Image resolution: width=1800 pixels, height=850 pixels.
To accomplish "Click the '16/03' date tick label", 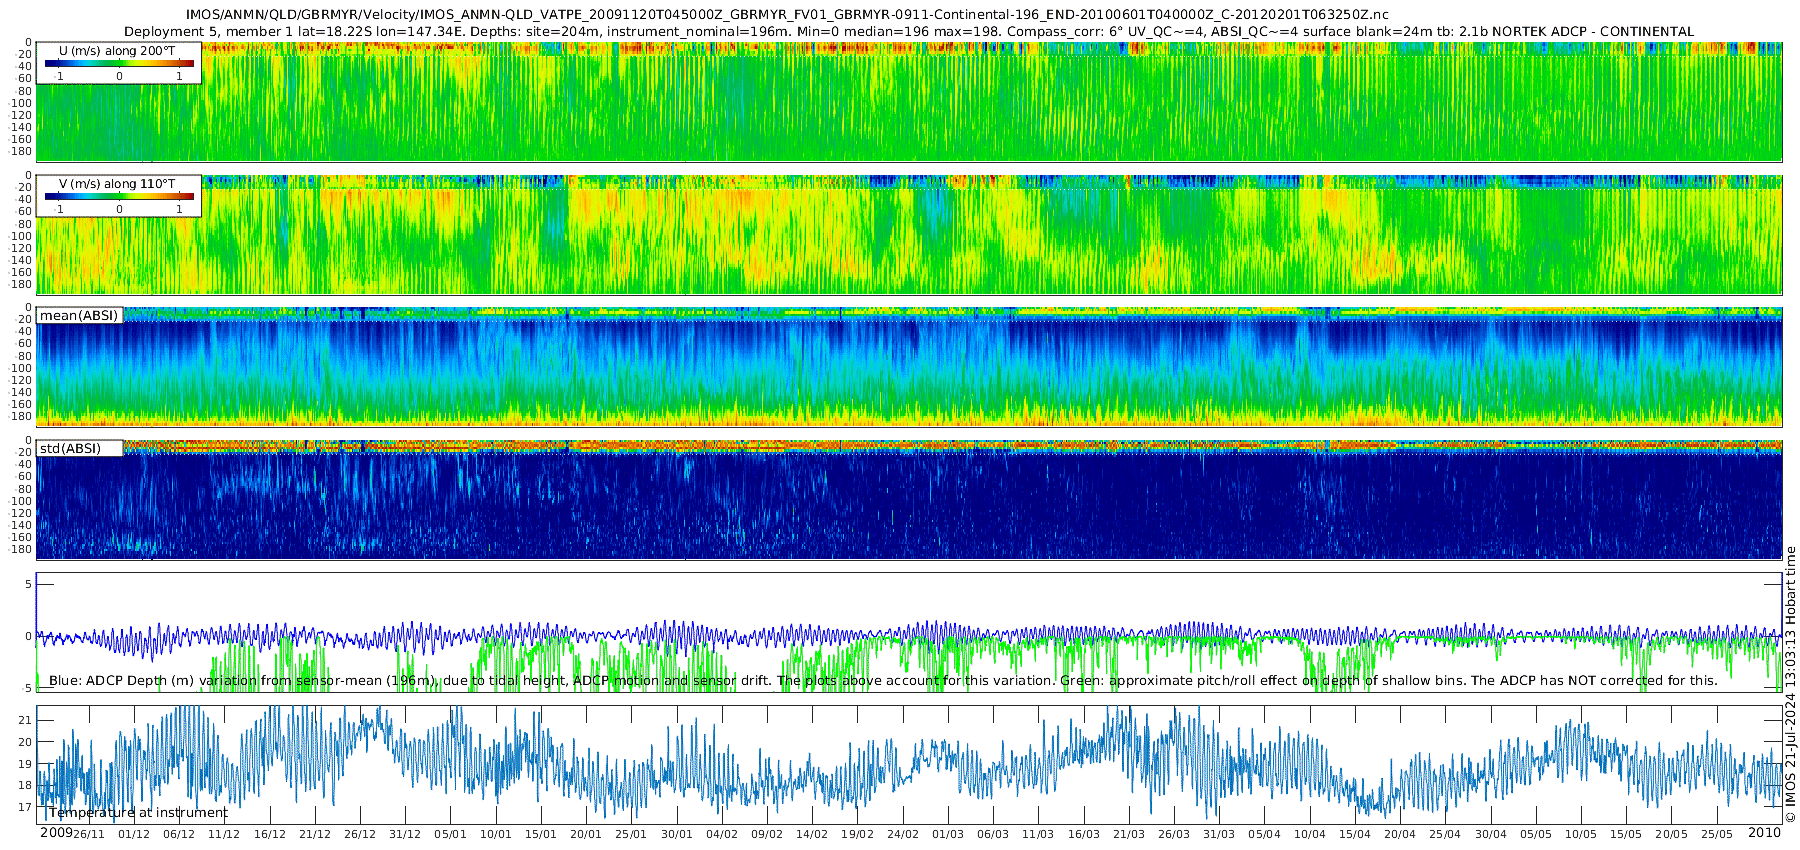I will (x=1083, y=834).
